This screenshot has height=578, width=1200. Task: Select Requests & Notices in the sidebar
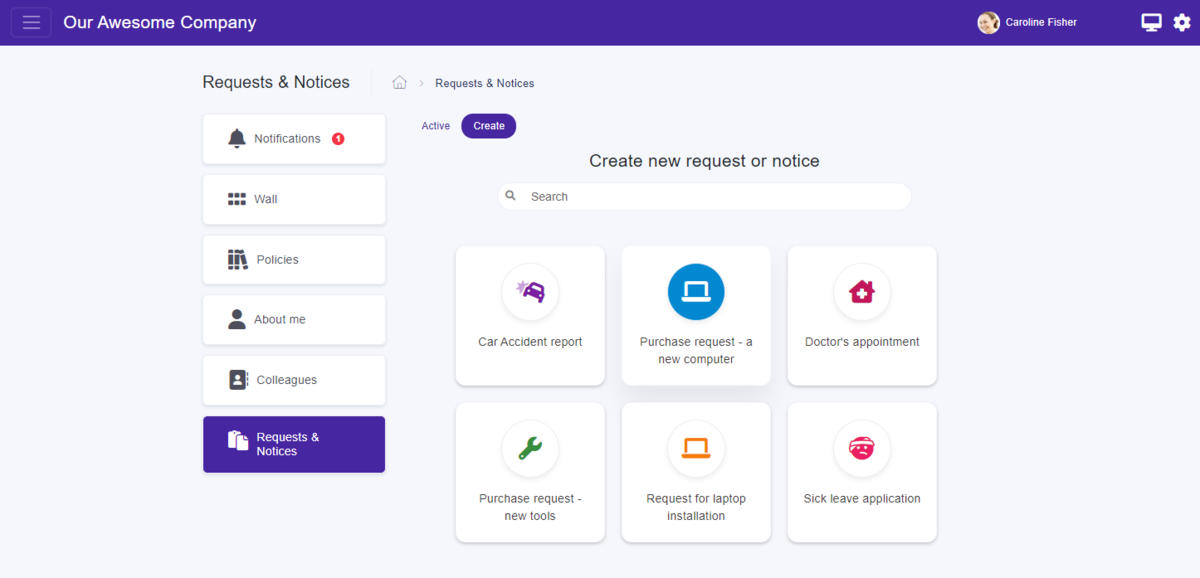[294, 444]
